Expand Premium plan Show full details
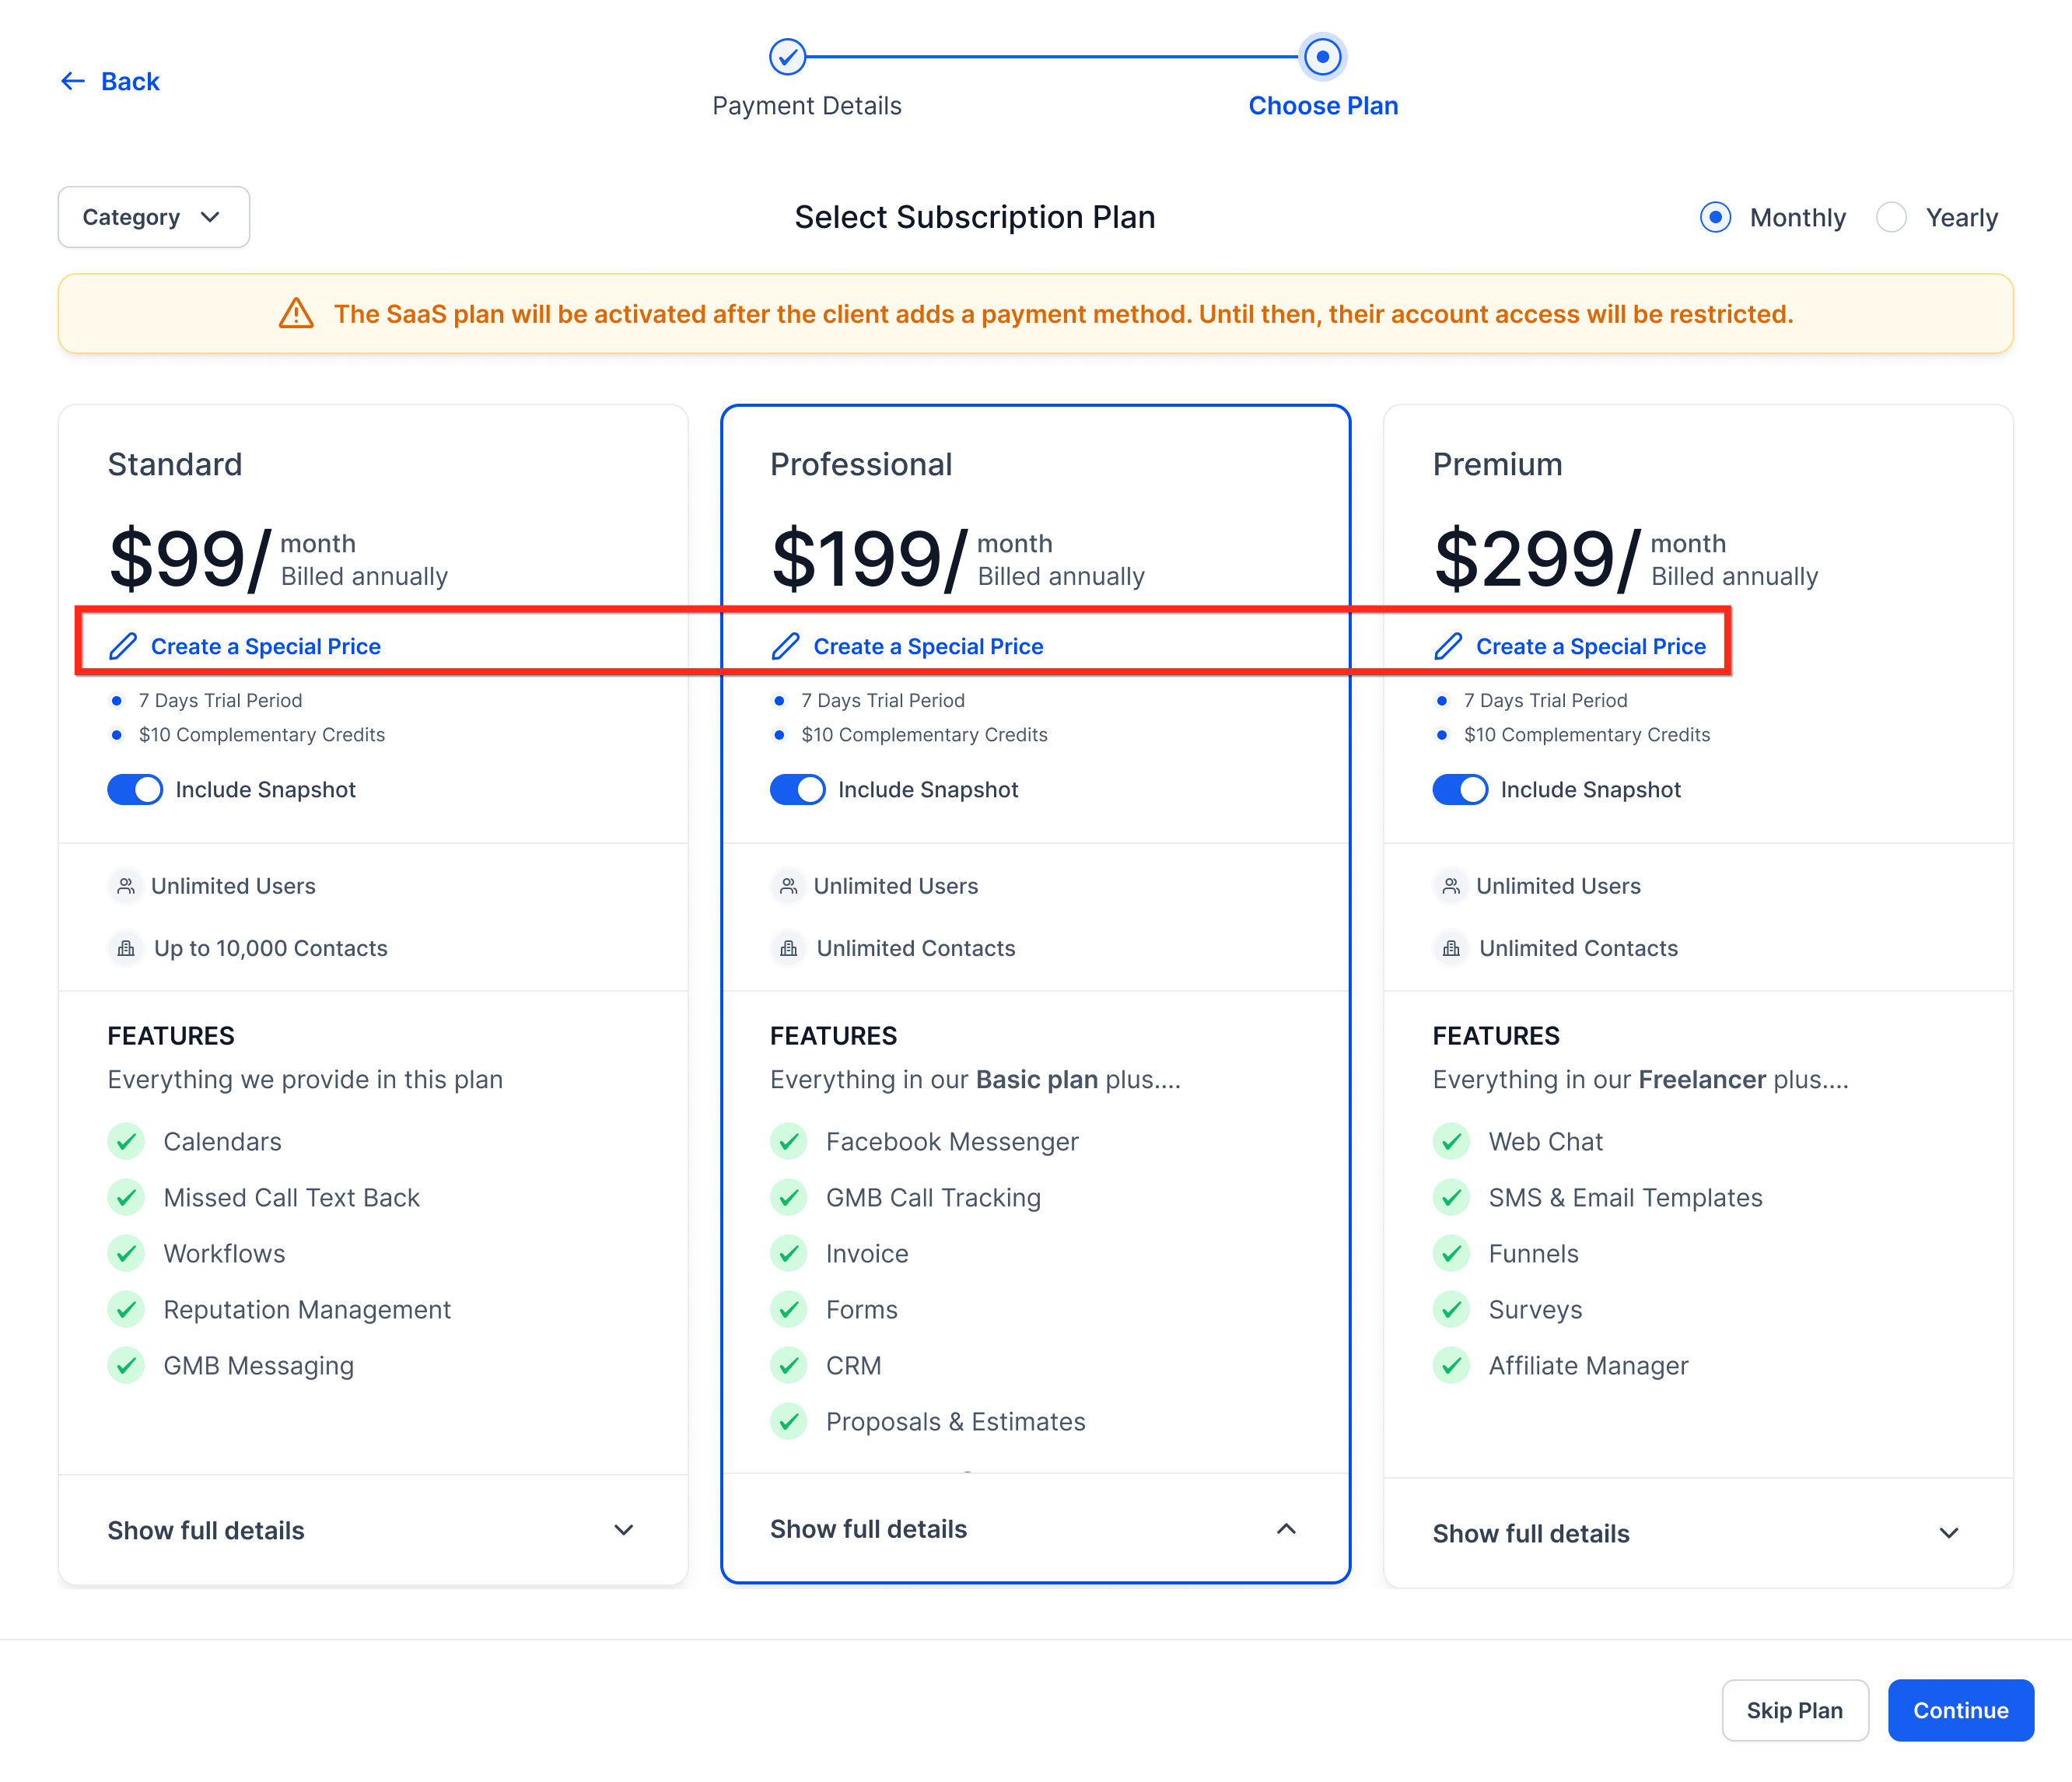2072x1782 pixels. coord(1949,1533)
